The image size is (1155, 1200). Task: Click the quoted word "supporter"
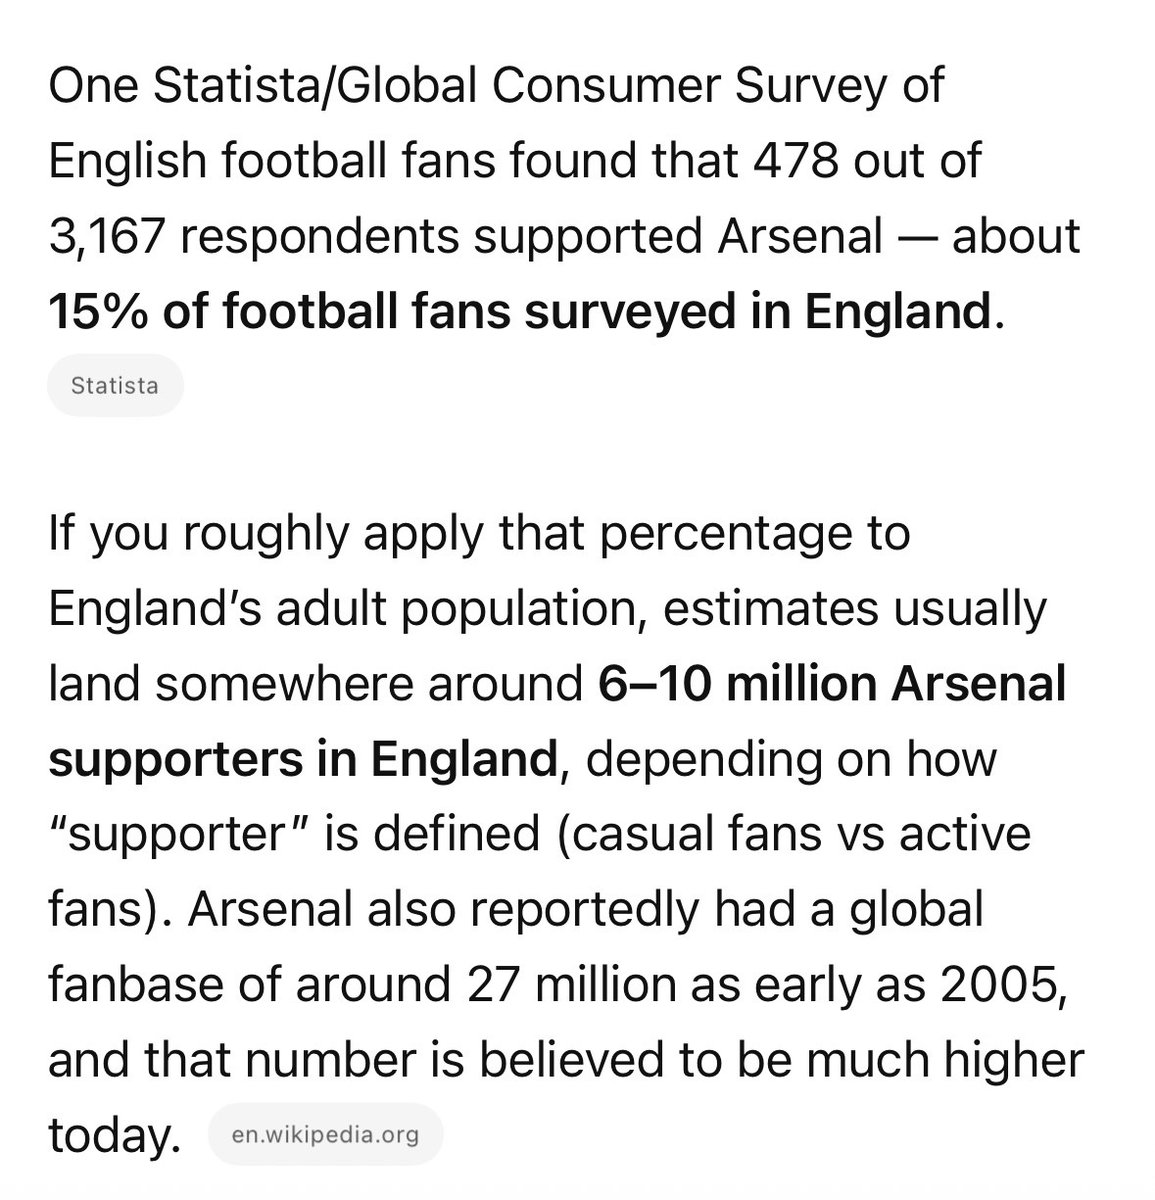[172, 835]
